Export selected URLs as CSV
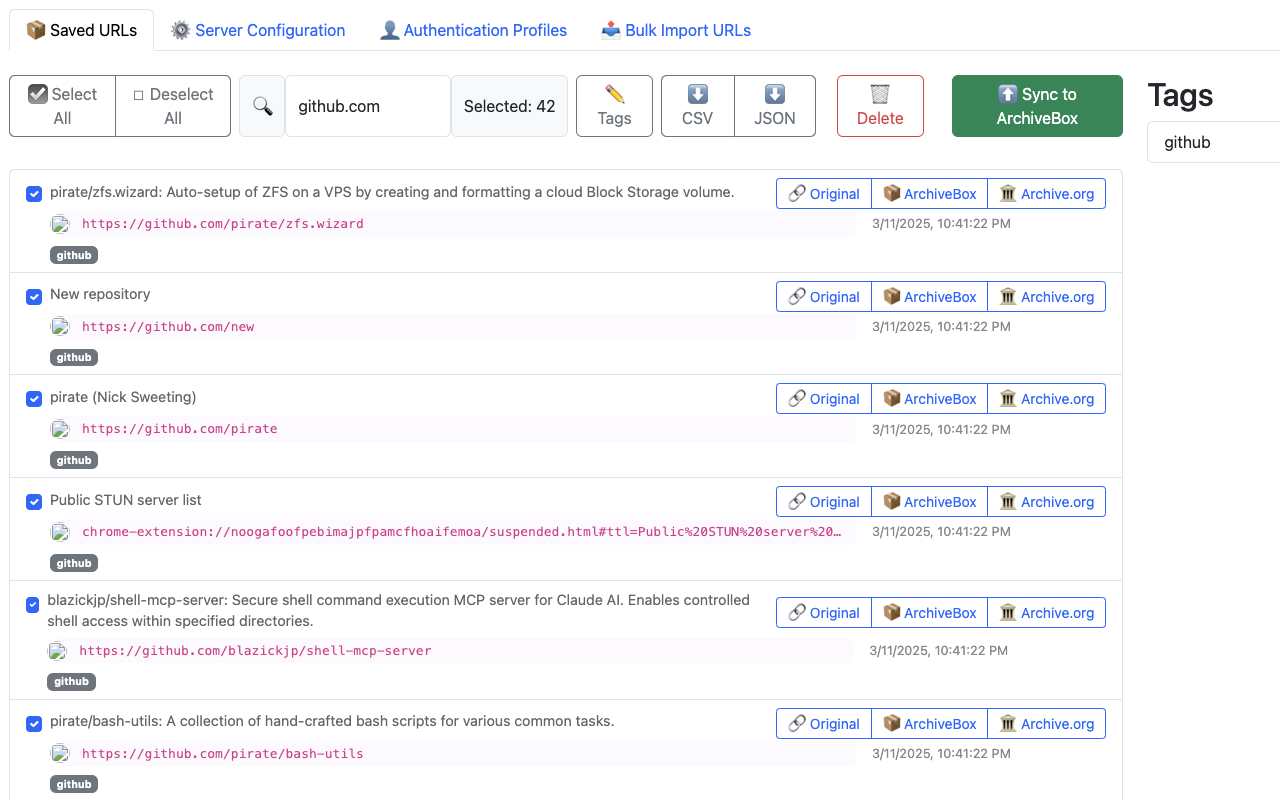The height and width of the screenshot is (800, 1280). 697,105
